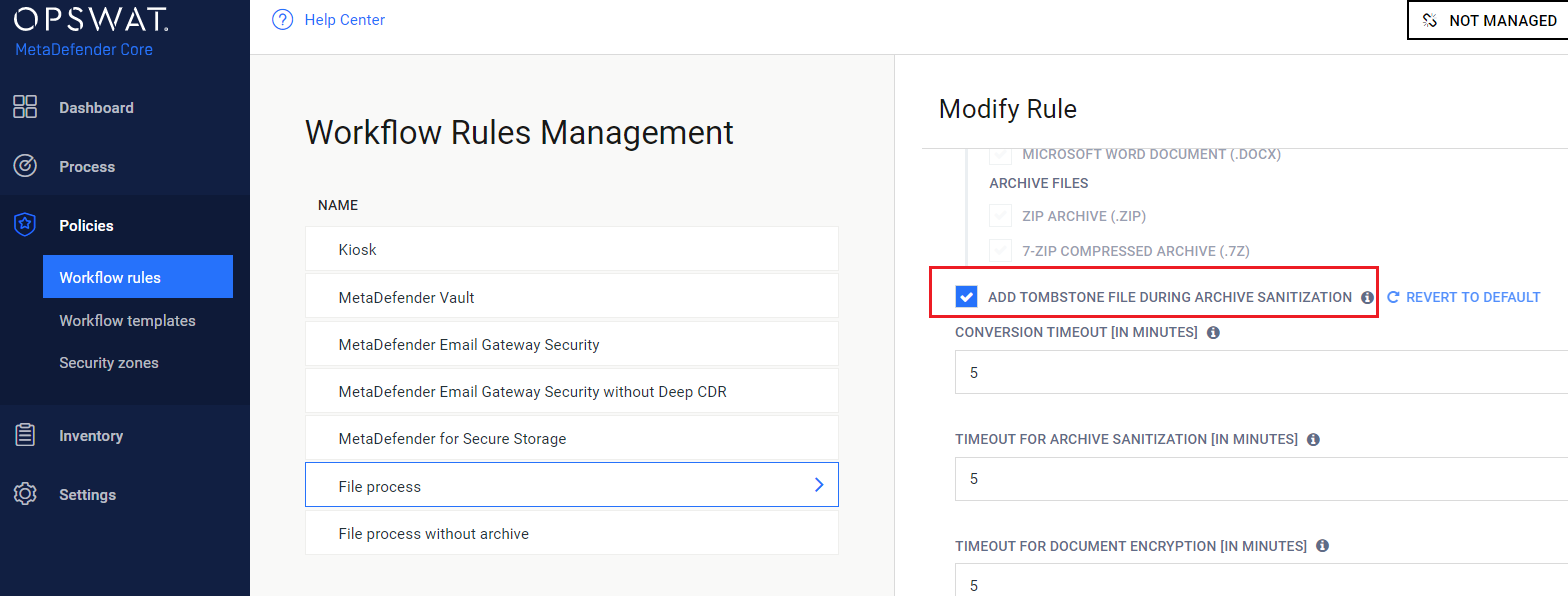Click the OPSWAT MetaDefender Core logo

[91, 31]
